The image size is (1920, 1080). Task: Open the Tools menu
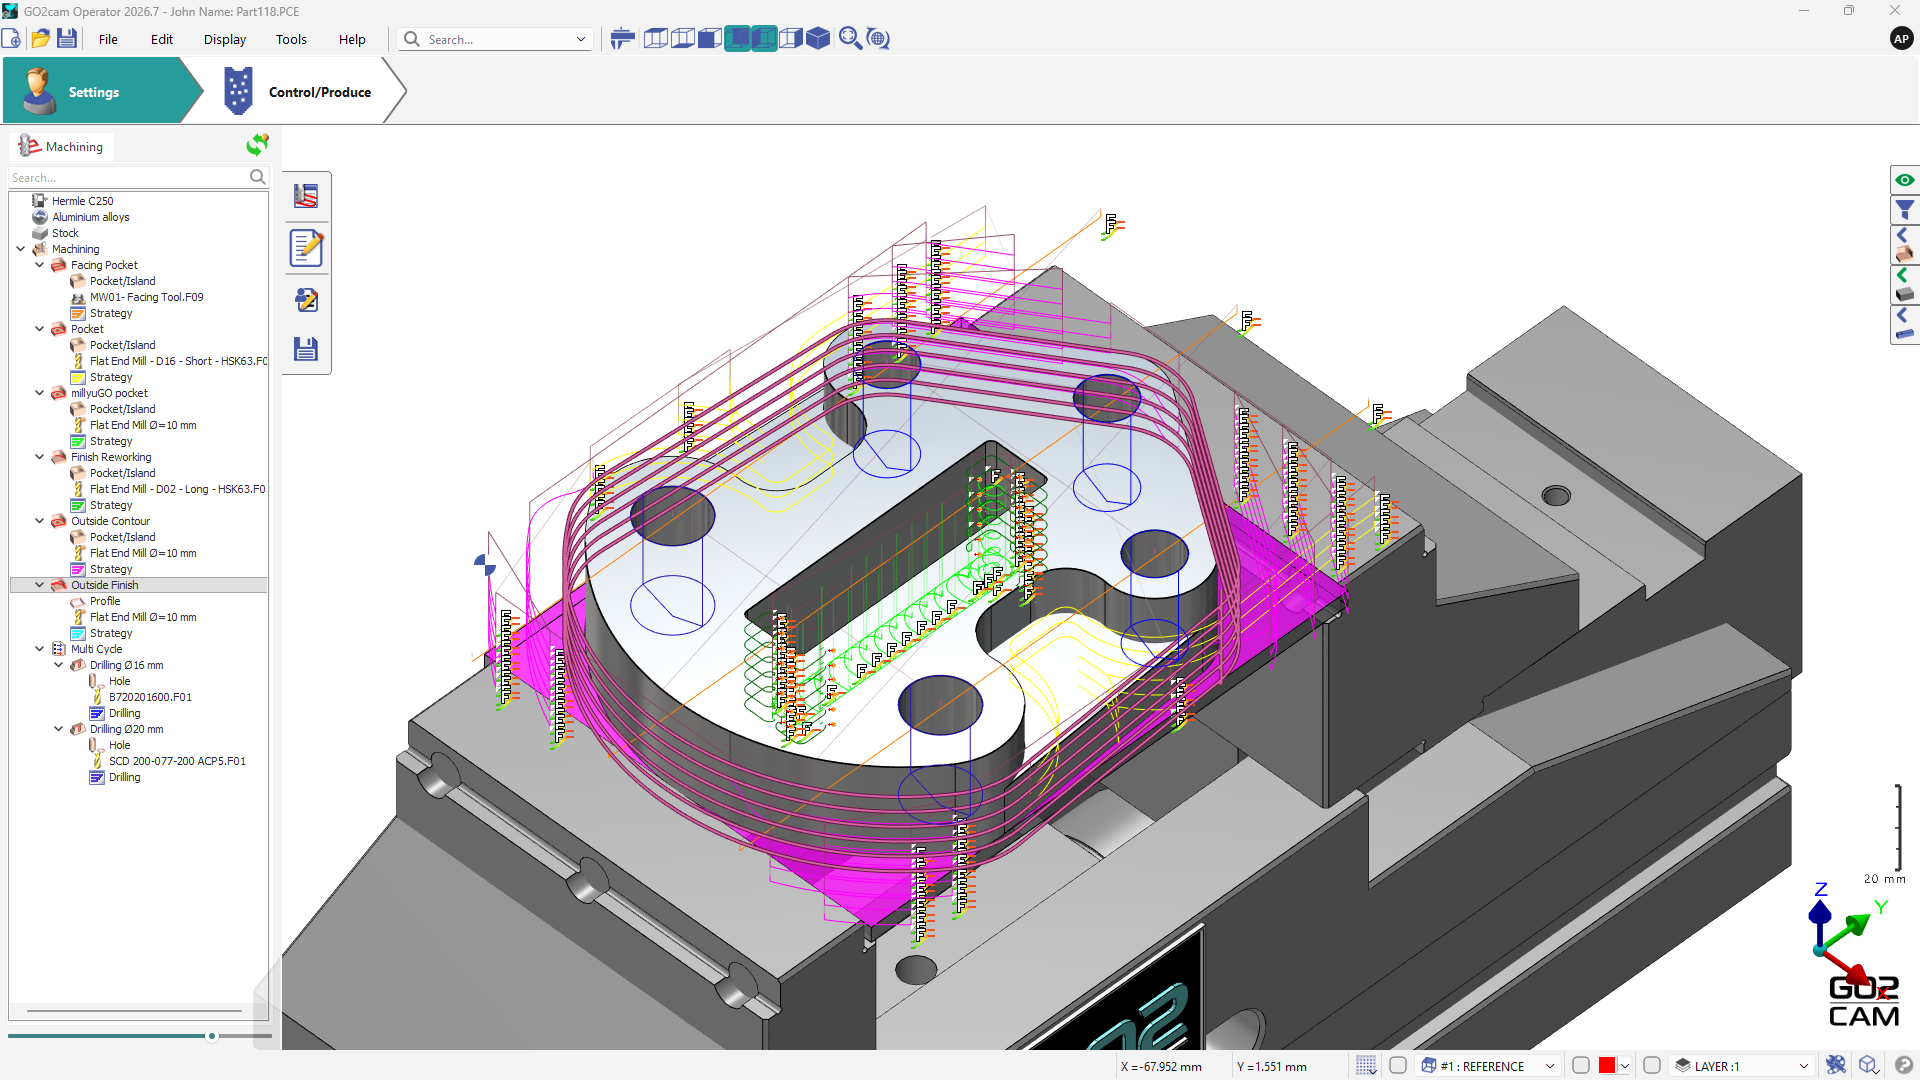291,40
